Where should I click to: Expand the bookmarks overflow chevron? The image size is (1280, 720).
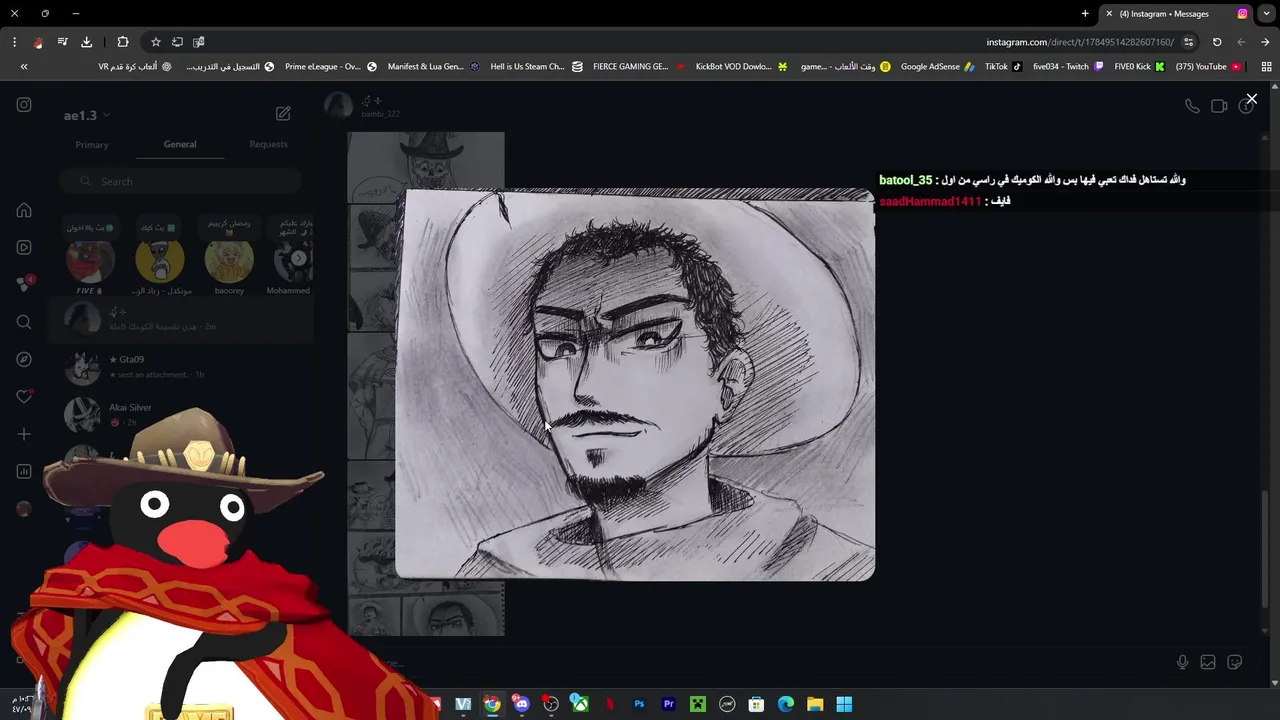pos(24,67)
